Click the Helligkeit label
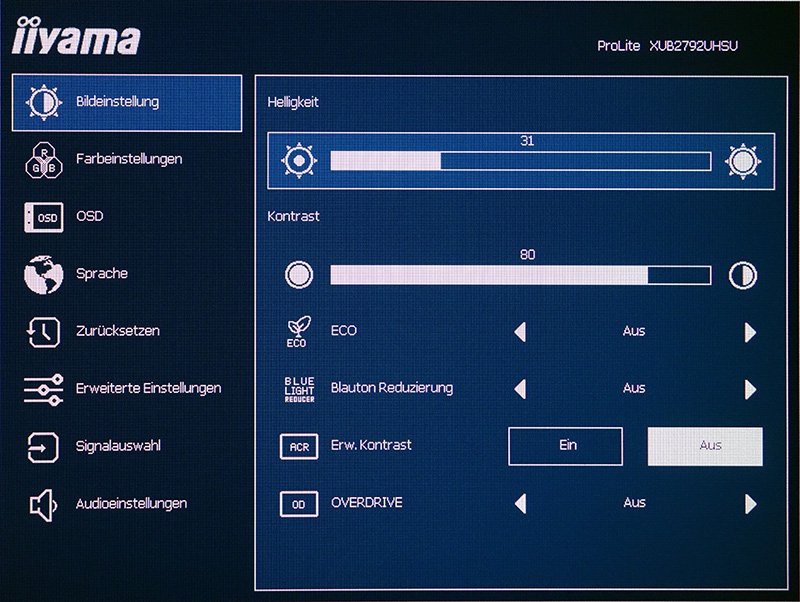Image resolution: width=800 pixels, height=602 pixels. tap(293, 103)
